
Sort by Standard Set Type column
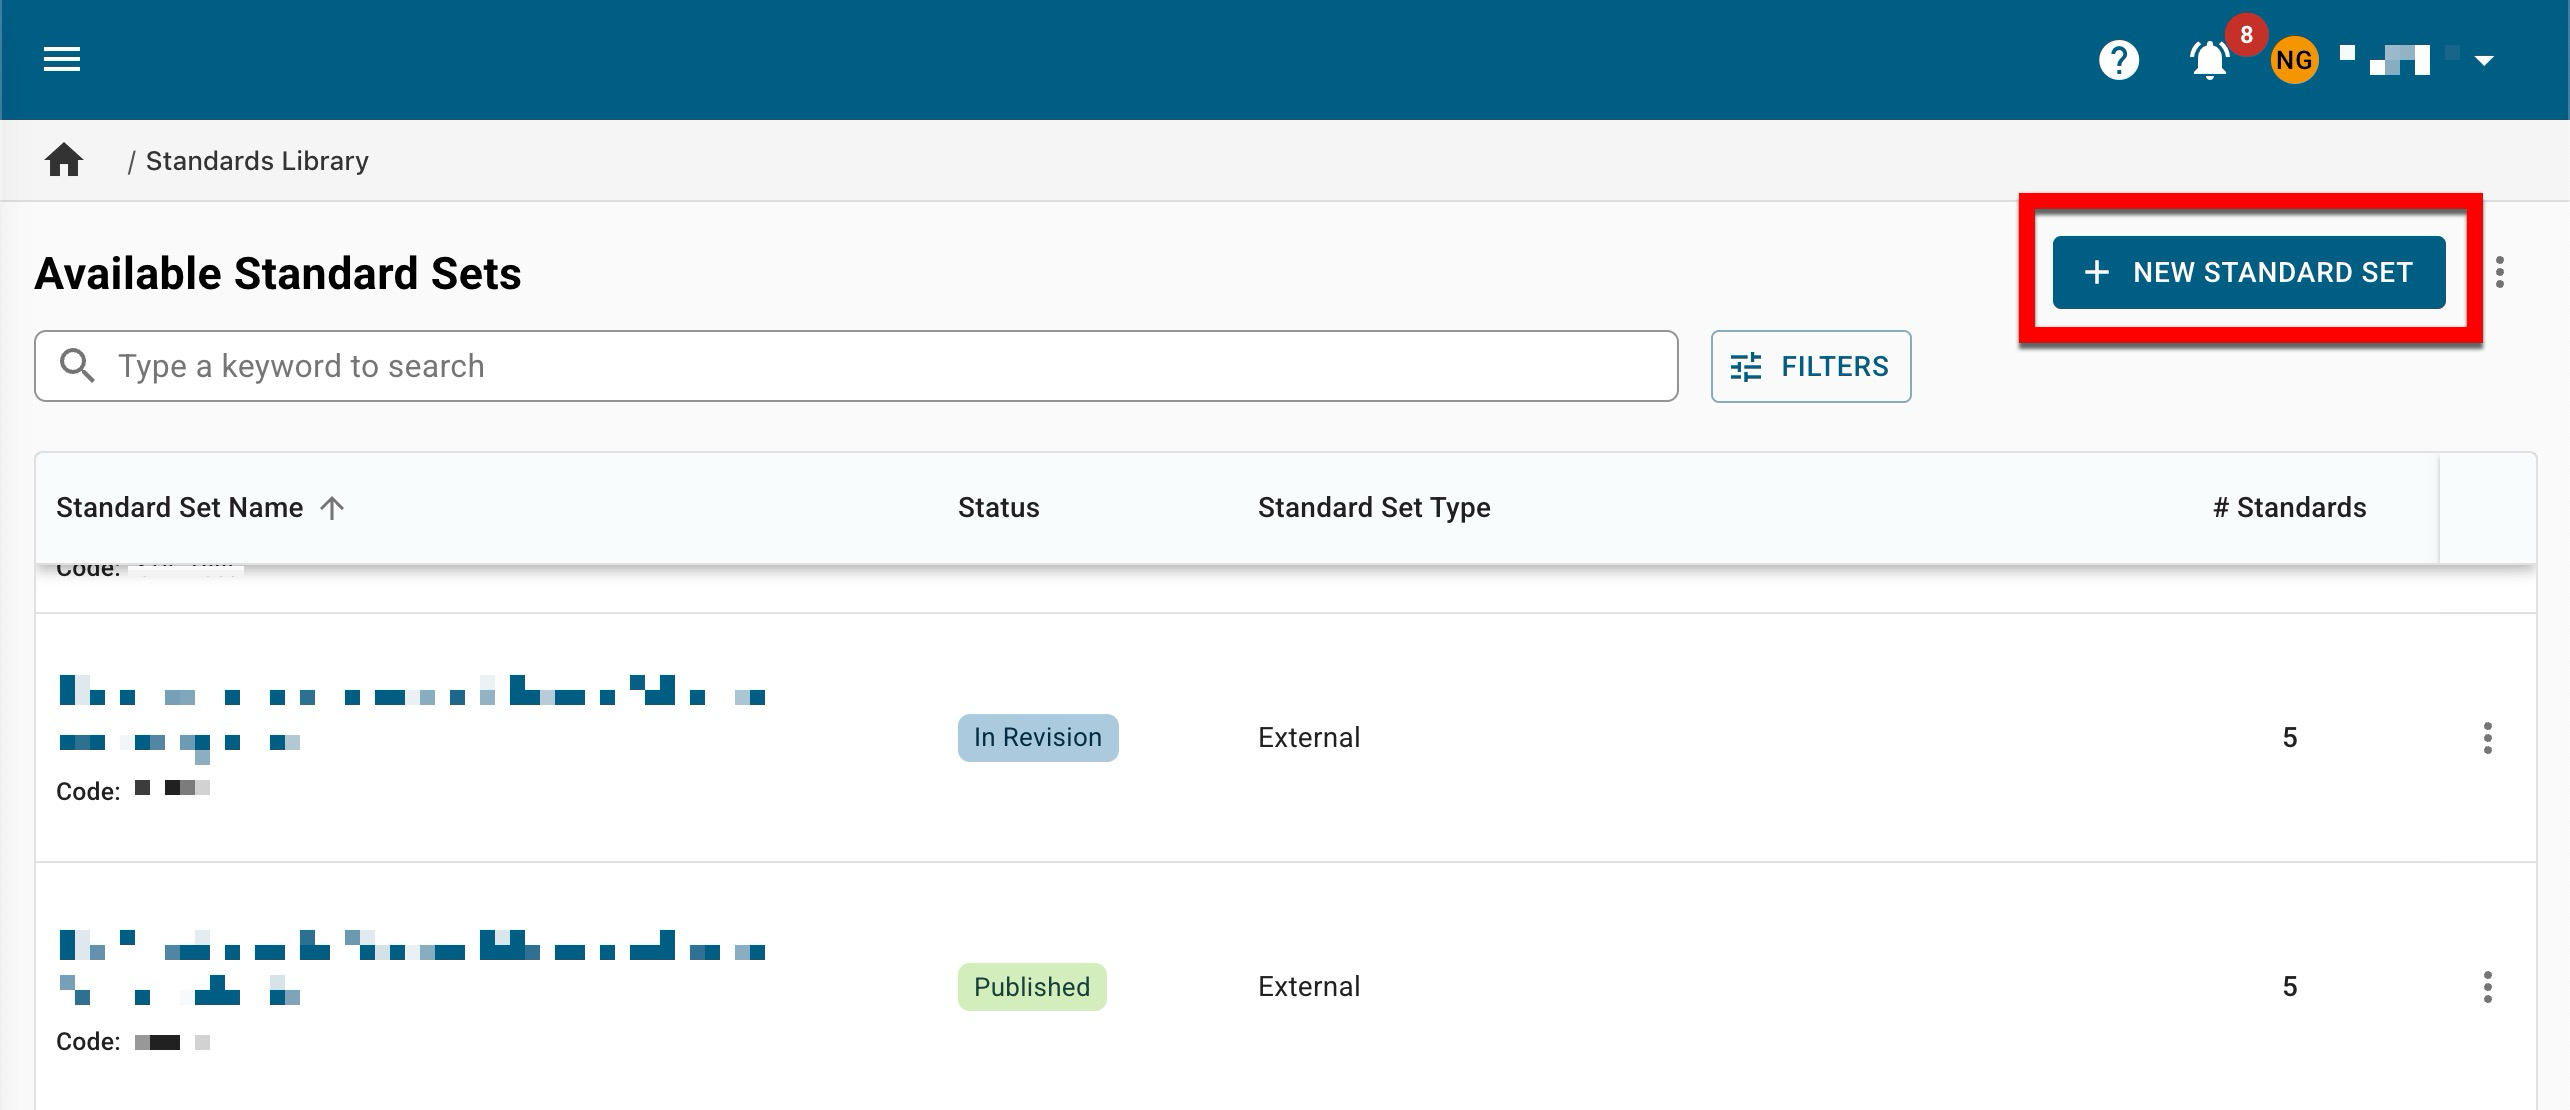(x=1373, y=508)
